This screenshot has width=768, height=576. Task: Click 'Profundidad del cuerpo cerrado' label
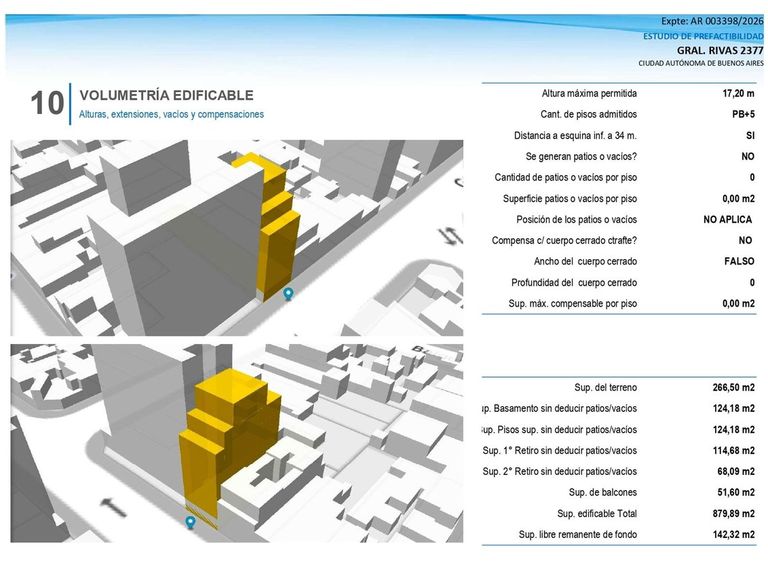pos(574,283)
